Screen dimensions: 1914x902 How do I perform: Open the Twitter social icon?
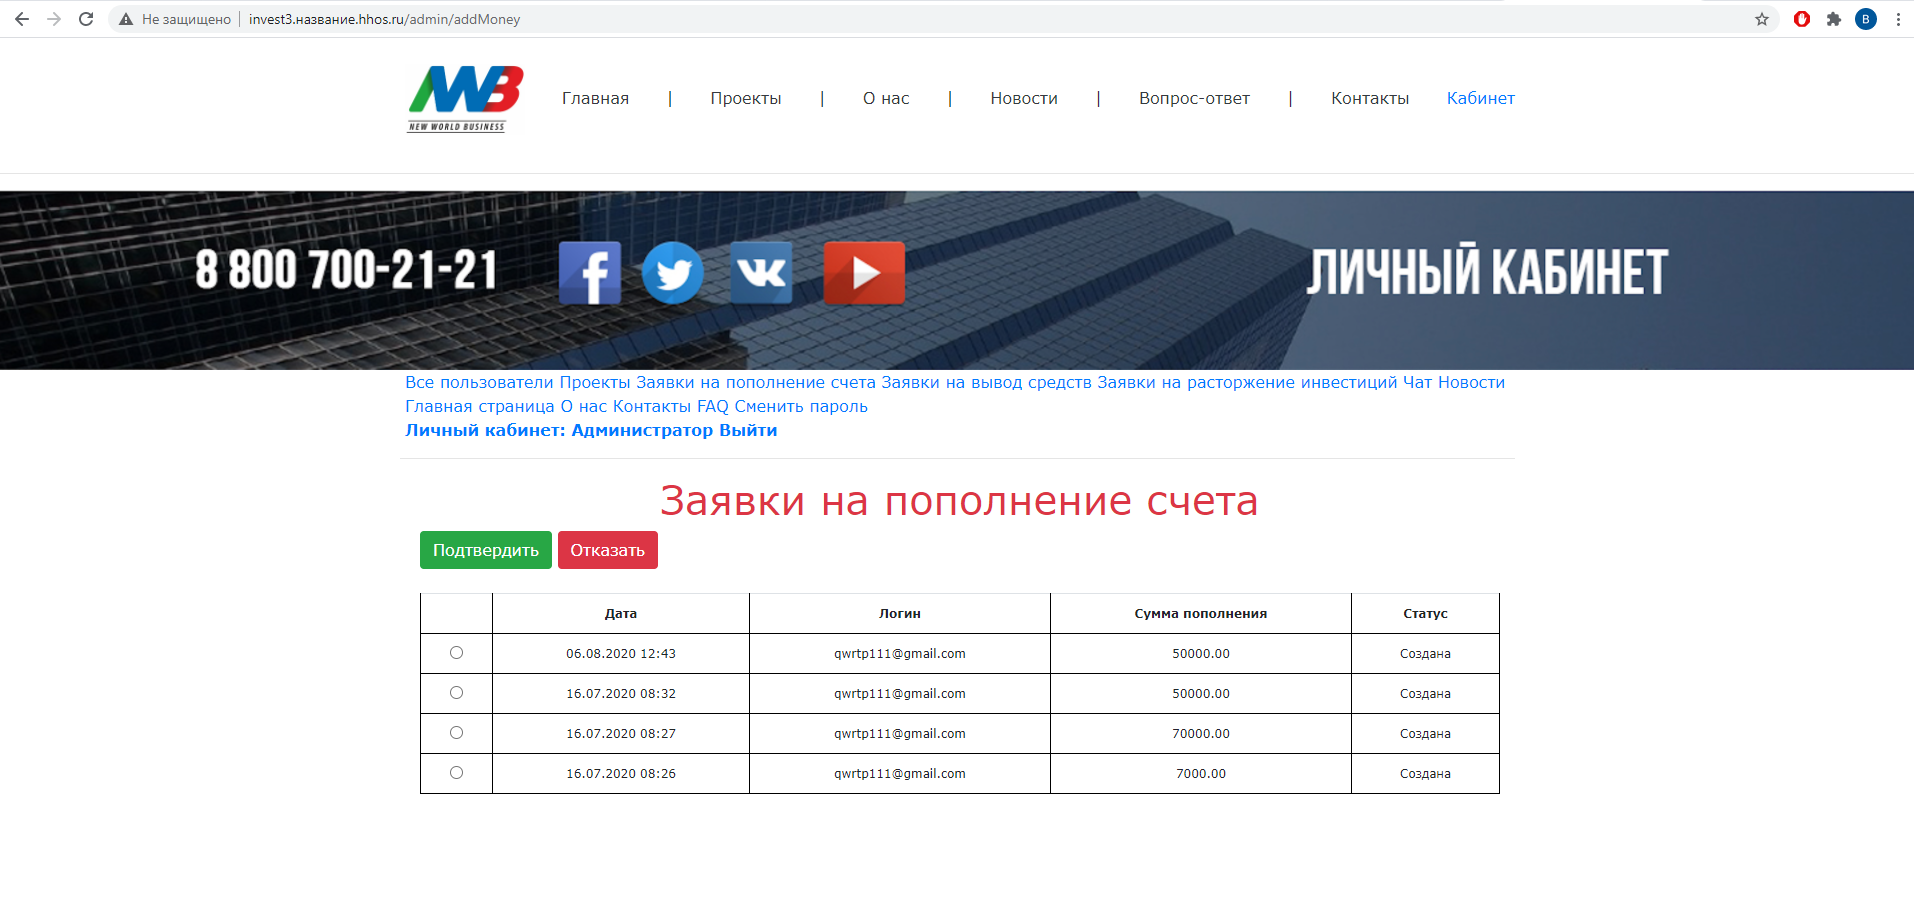click(672, 272)
